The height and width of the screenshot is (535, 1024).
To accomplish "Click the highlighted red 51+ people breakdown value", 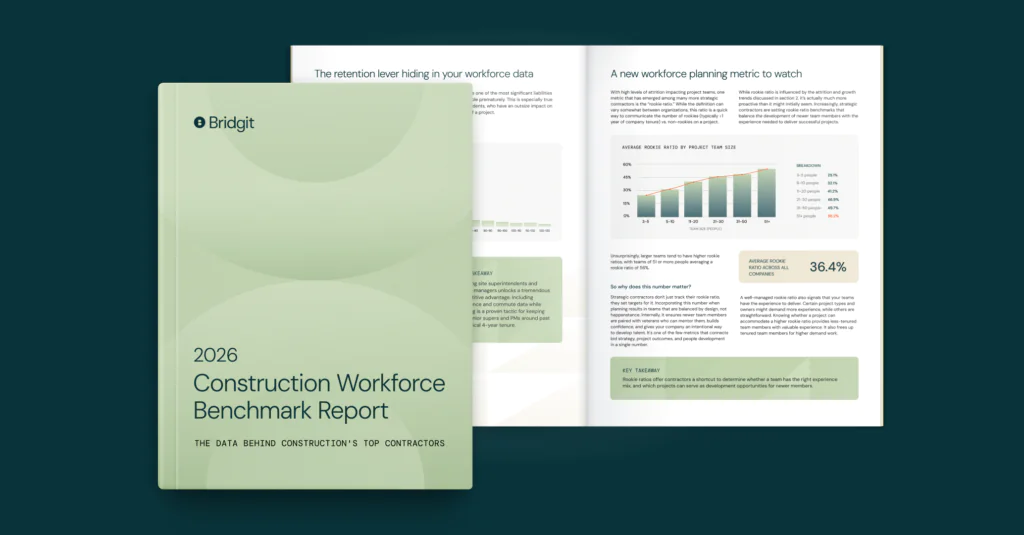I will click(x=833, y=215).
